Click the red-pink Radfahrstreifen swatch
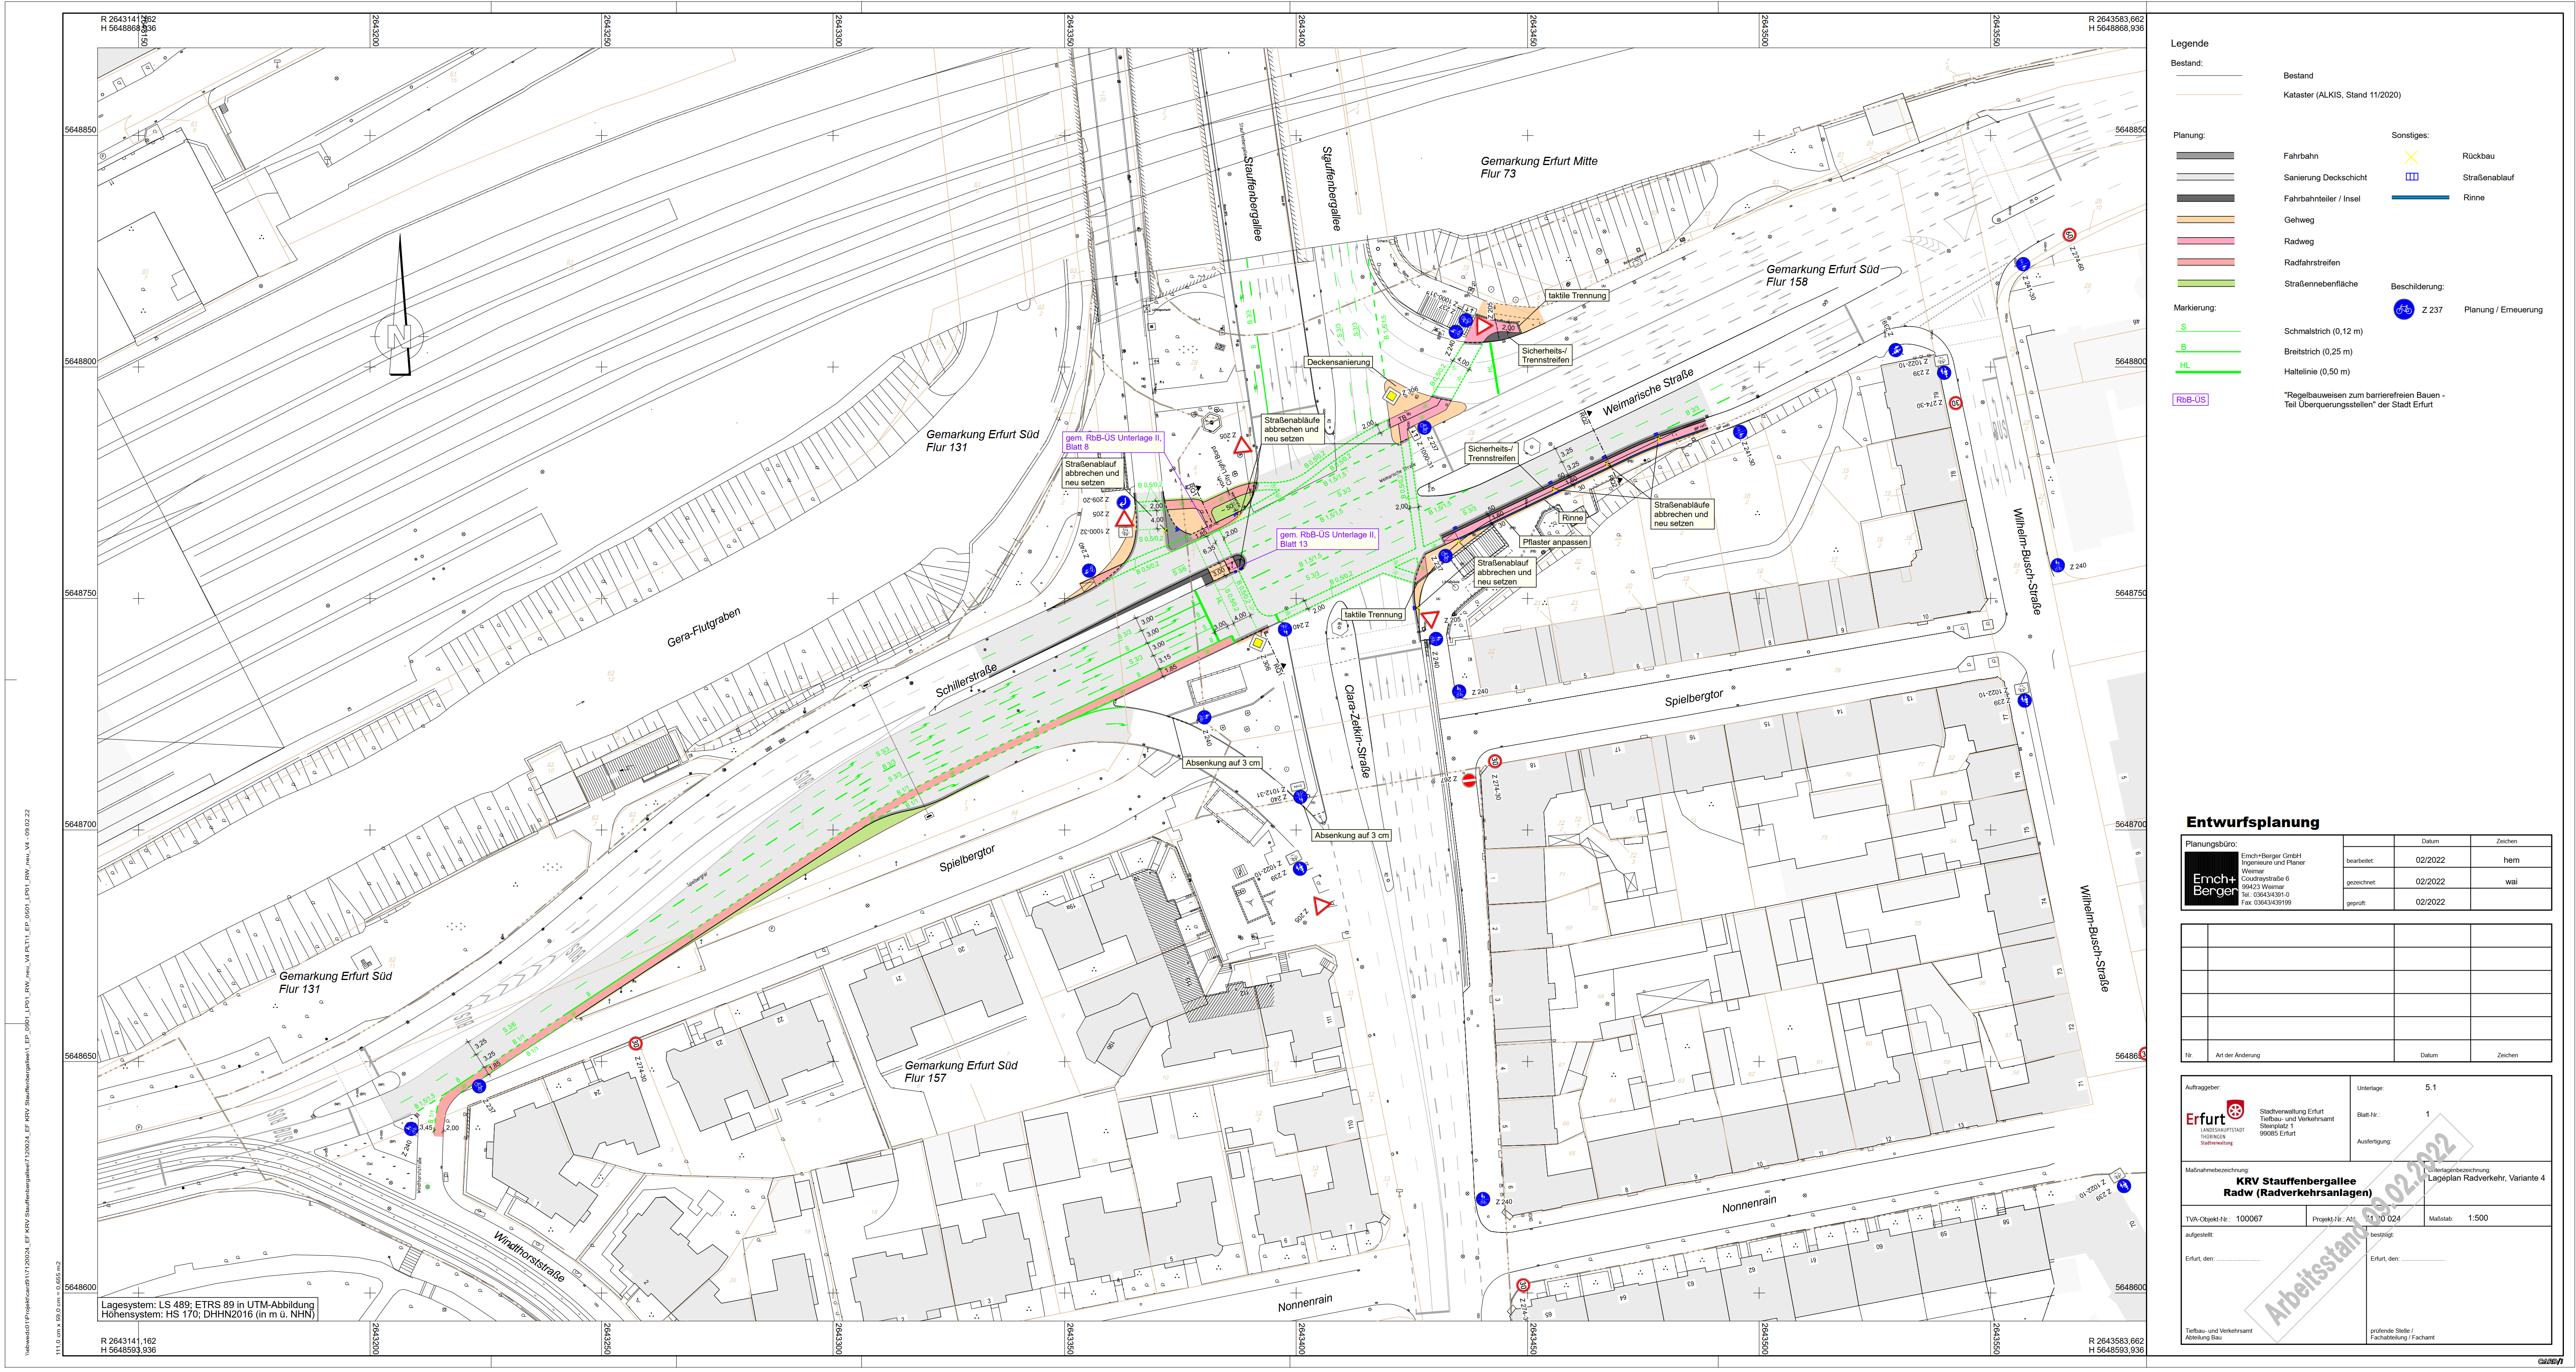 click(2205, 262)
